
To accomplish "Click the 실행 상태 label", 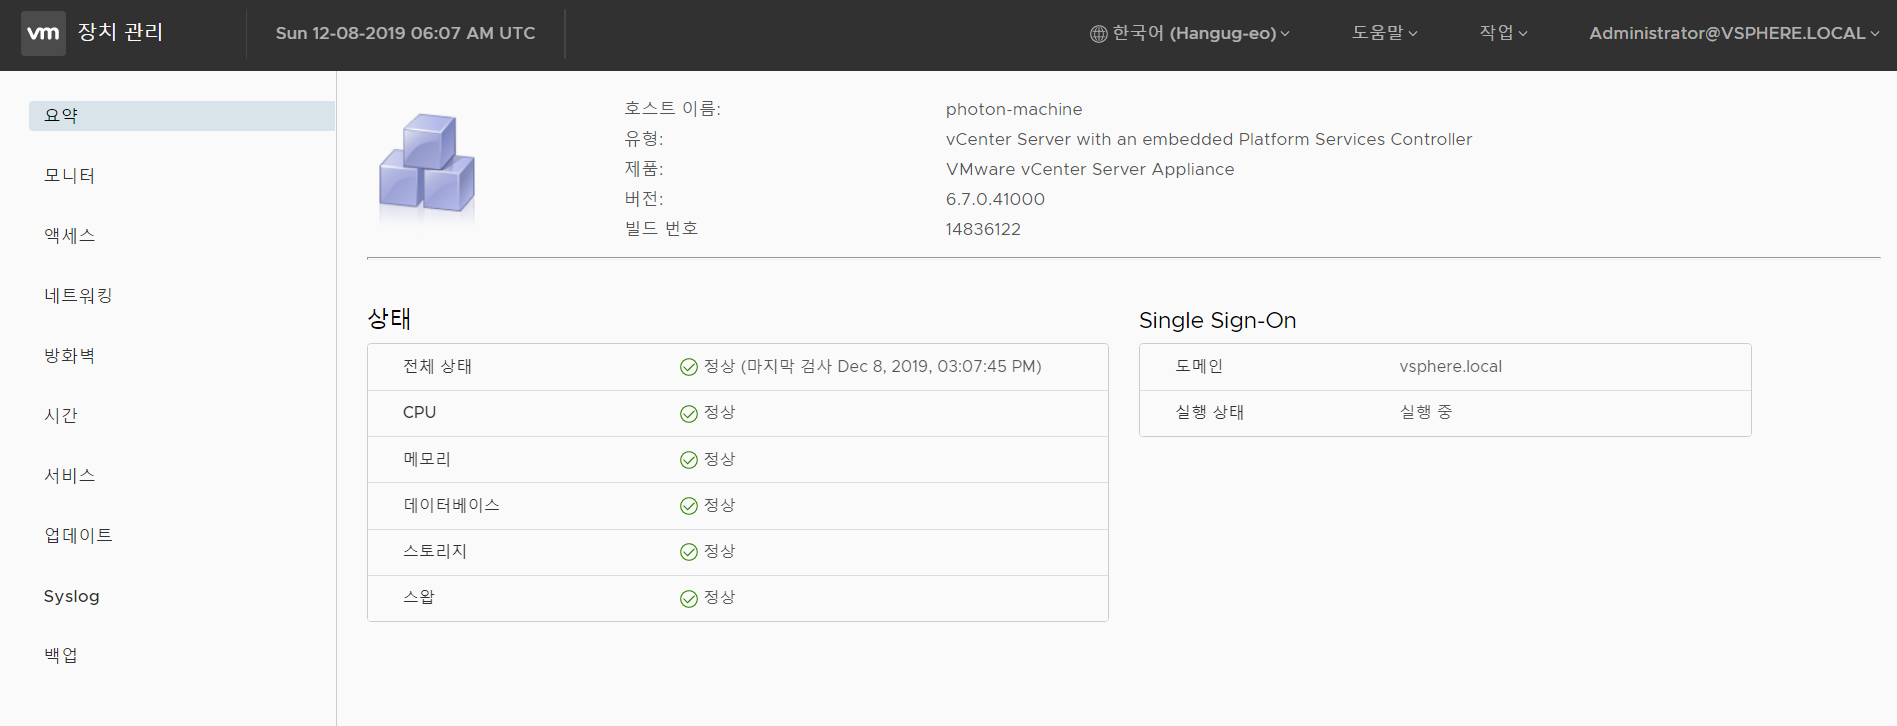I will [x=1209, y=412].
